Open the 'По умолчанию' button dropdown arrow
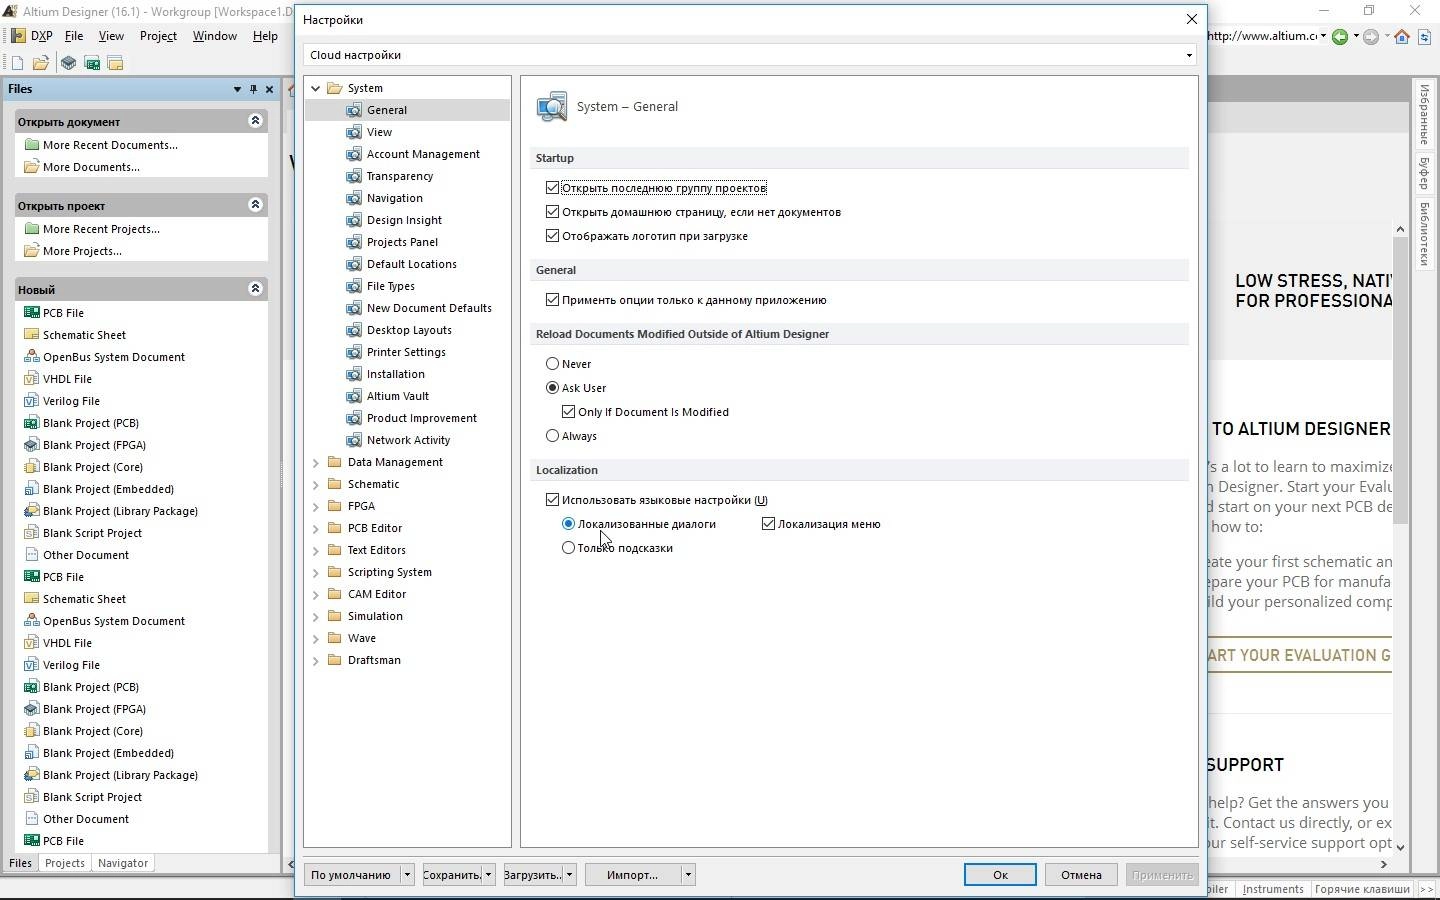The height and width of the screenshot is (900, 1440). pos(407,875)
